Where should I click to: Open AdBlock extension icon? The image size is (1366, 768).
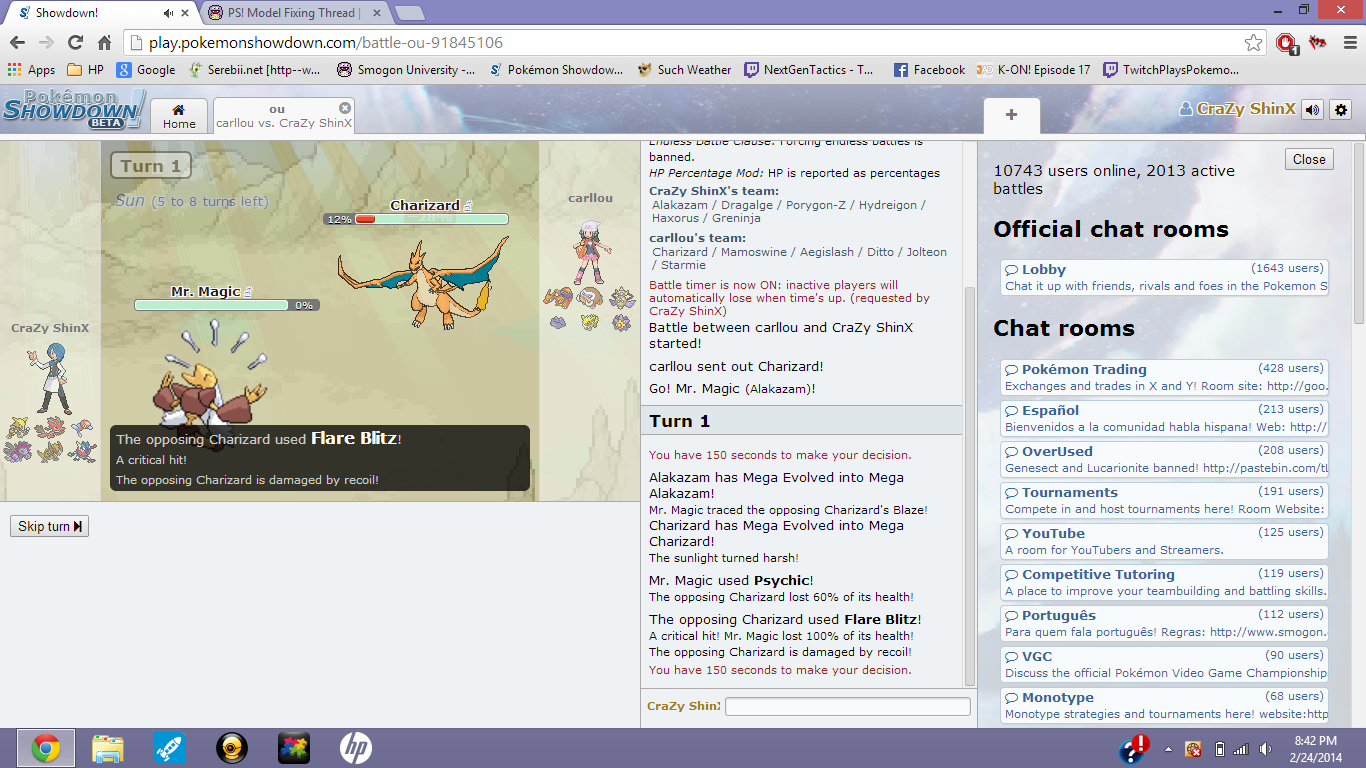coord(1287,43)
